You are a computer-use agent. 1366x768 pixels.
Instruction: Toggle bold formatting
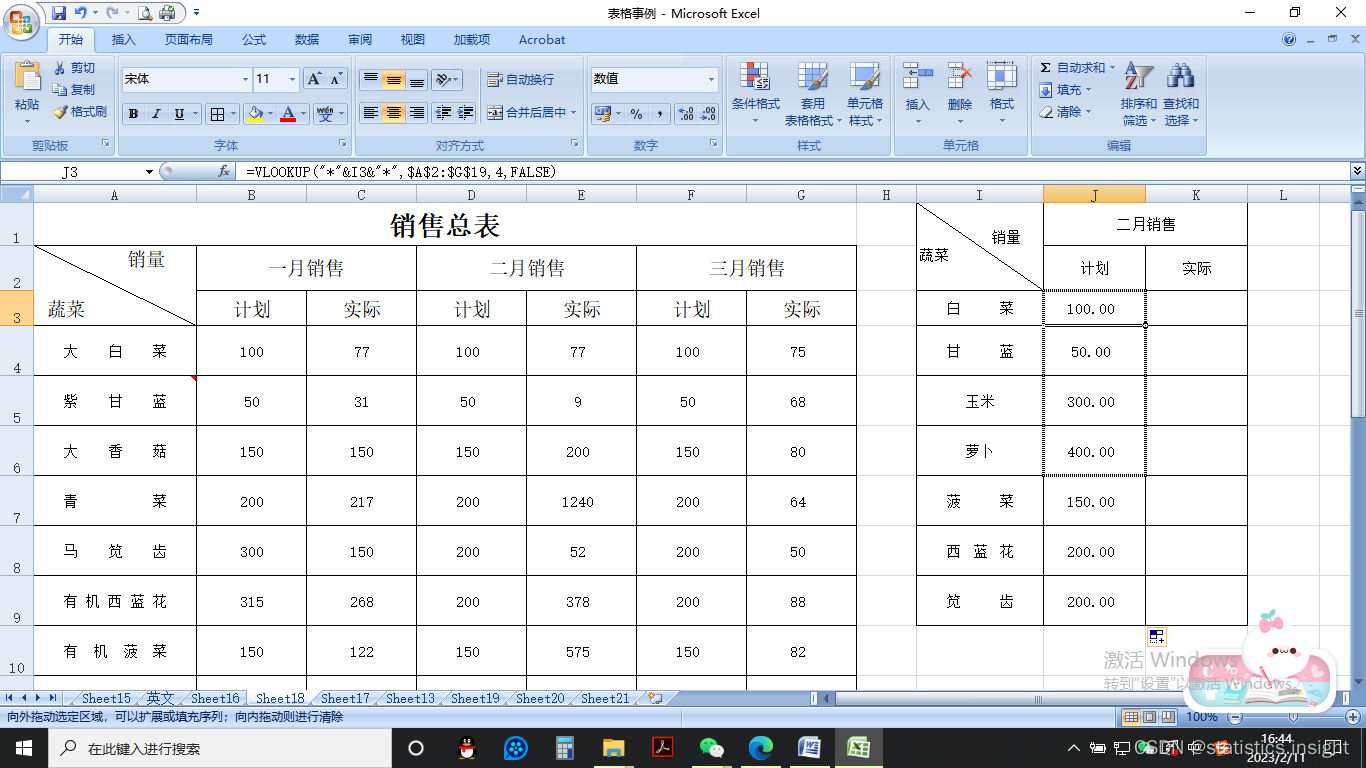pyautogui.click(x=133, y=114)
